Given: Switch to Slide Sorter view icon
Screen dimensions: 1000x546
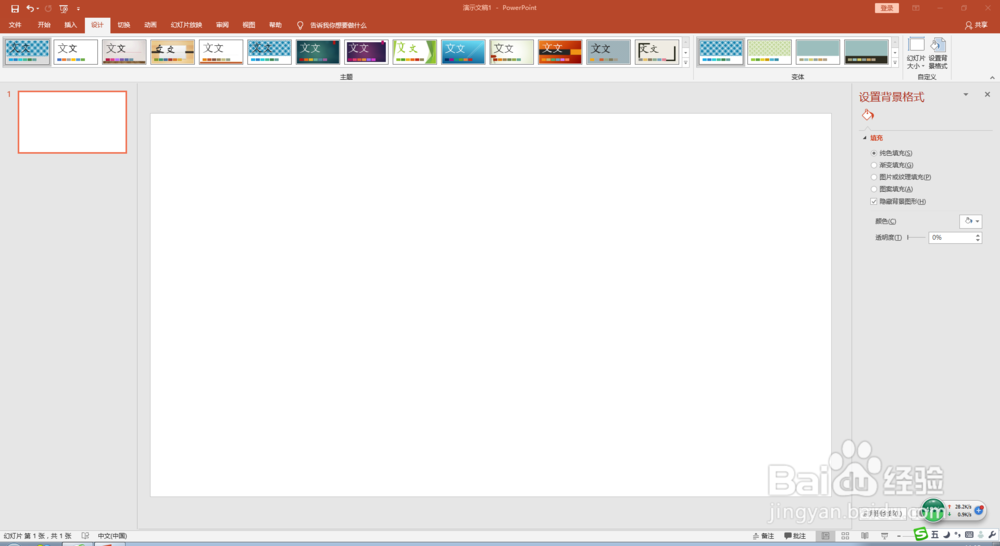Looking at the screenshot, I should pos(845,536).
